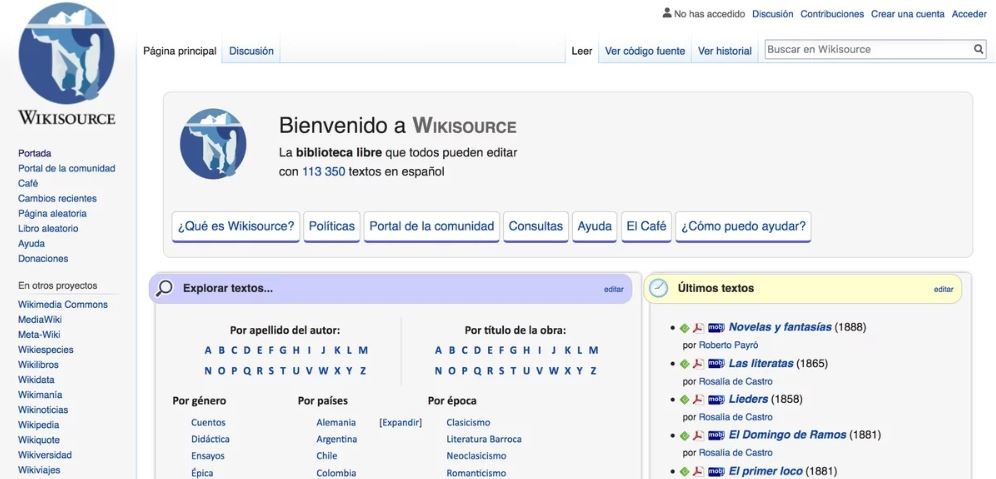
Task: Click the magnifying glass icon in Explorar textos header
Action: pyautogui.click(x=165, y=288)
